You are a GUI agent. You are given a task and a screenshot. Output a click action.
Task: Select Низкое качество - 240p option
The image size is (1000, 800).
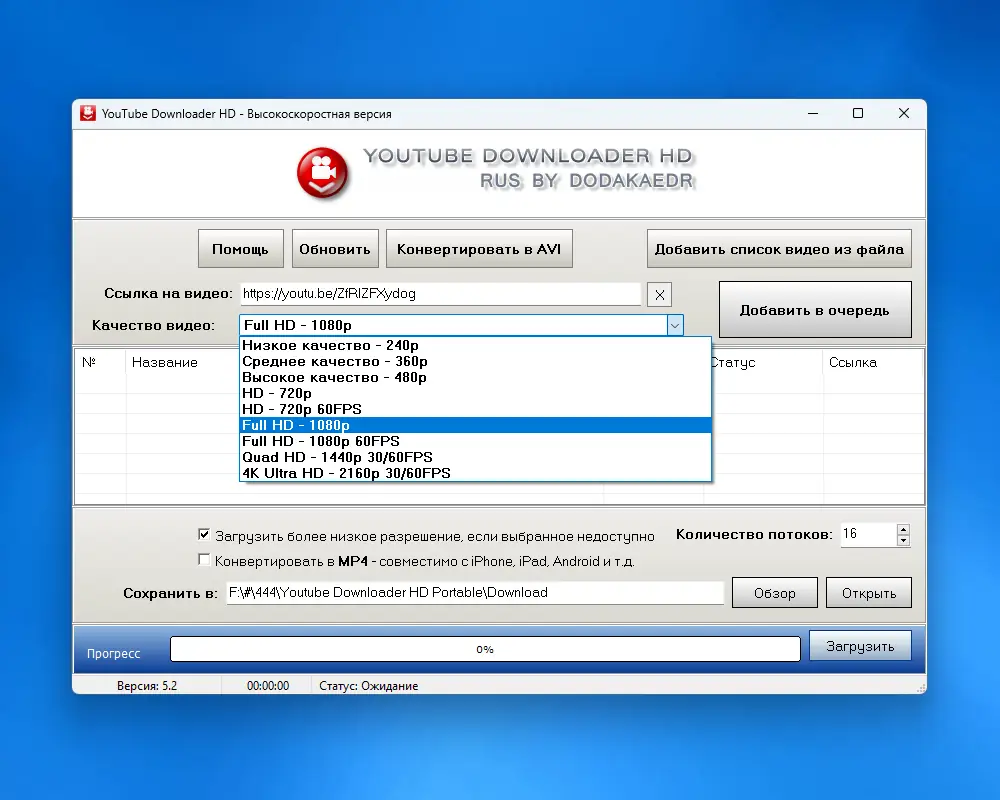475,345
